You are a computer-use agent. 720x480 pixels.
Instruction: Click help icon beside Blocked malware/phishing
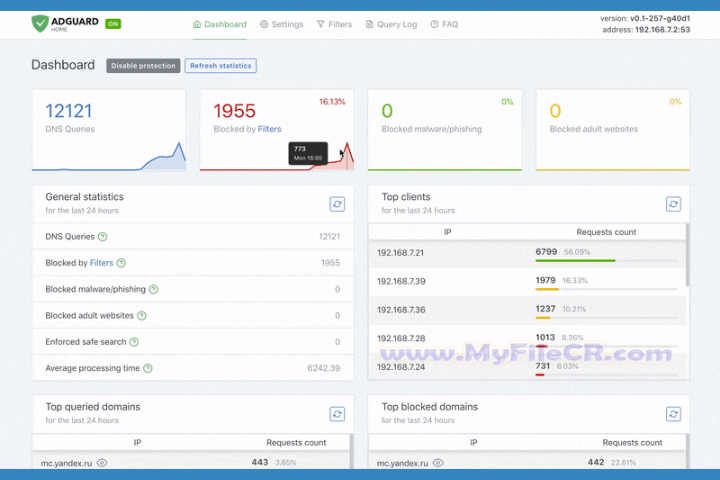(154, 289)
